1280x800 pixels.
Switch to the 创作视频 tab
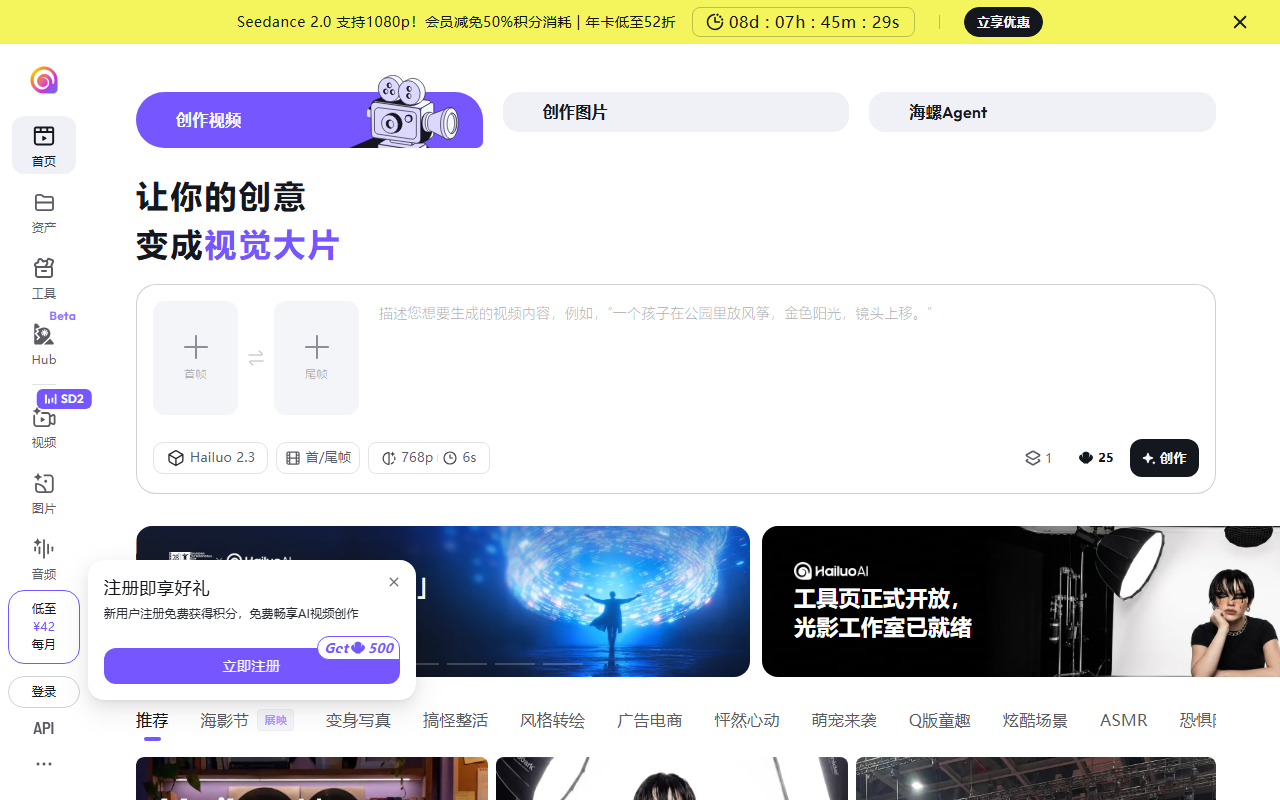309,120
